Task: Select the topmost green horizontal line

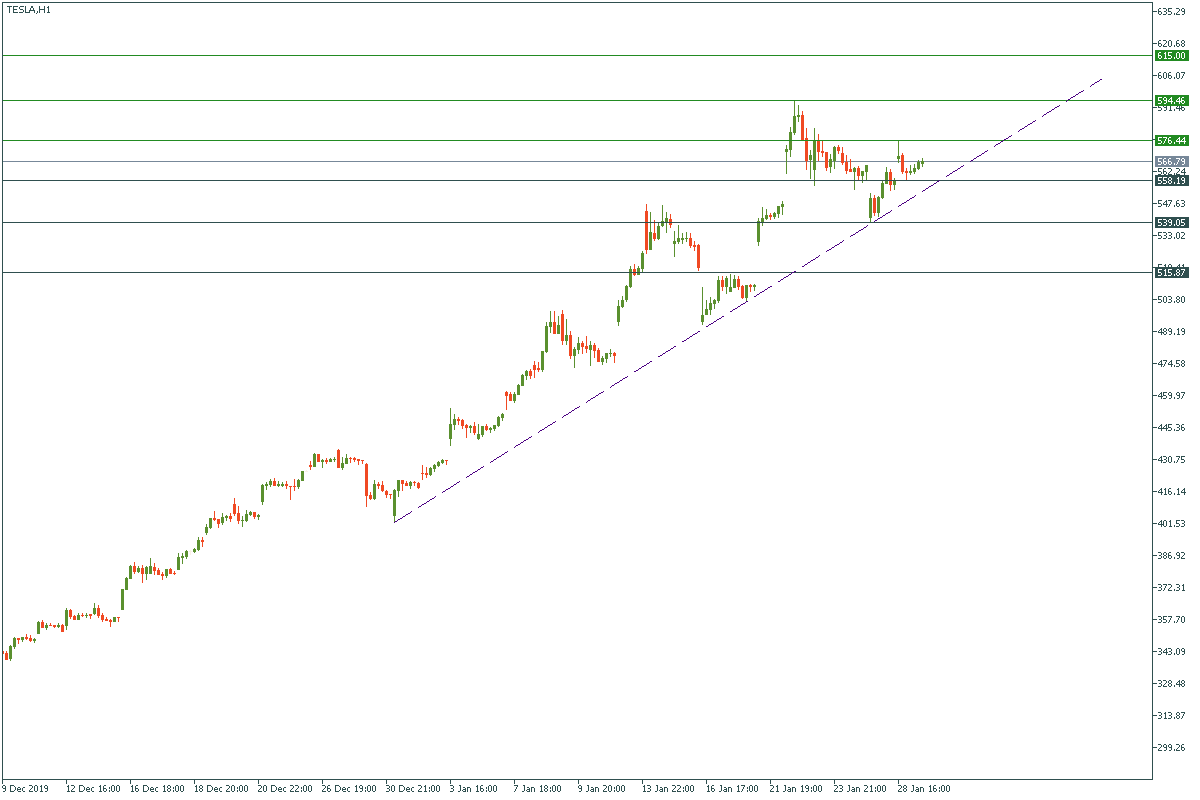Action: pos(500,56)
